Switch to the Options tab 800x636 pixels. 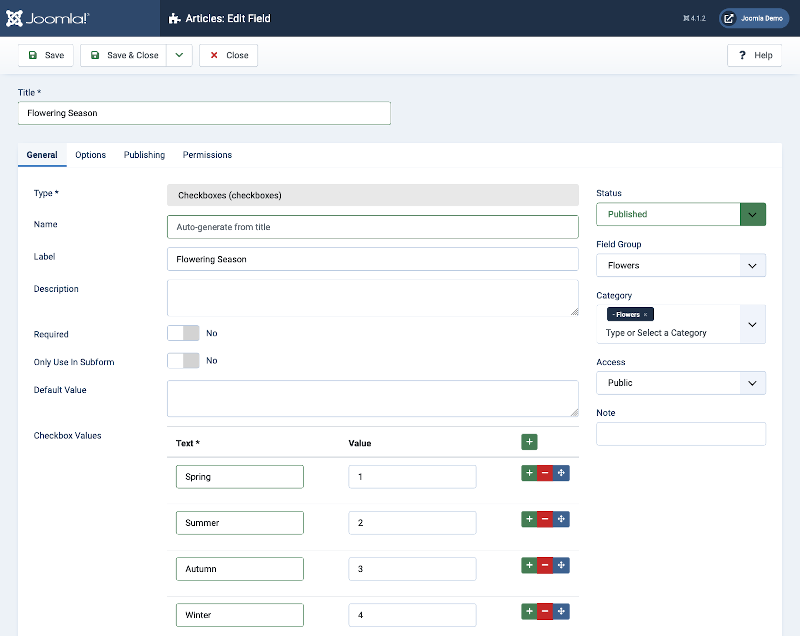coord(90,155)
